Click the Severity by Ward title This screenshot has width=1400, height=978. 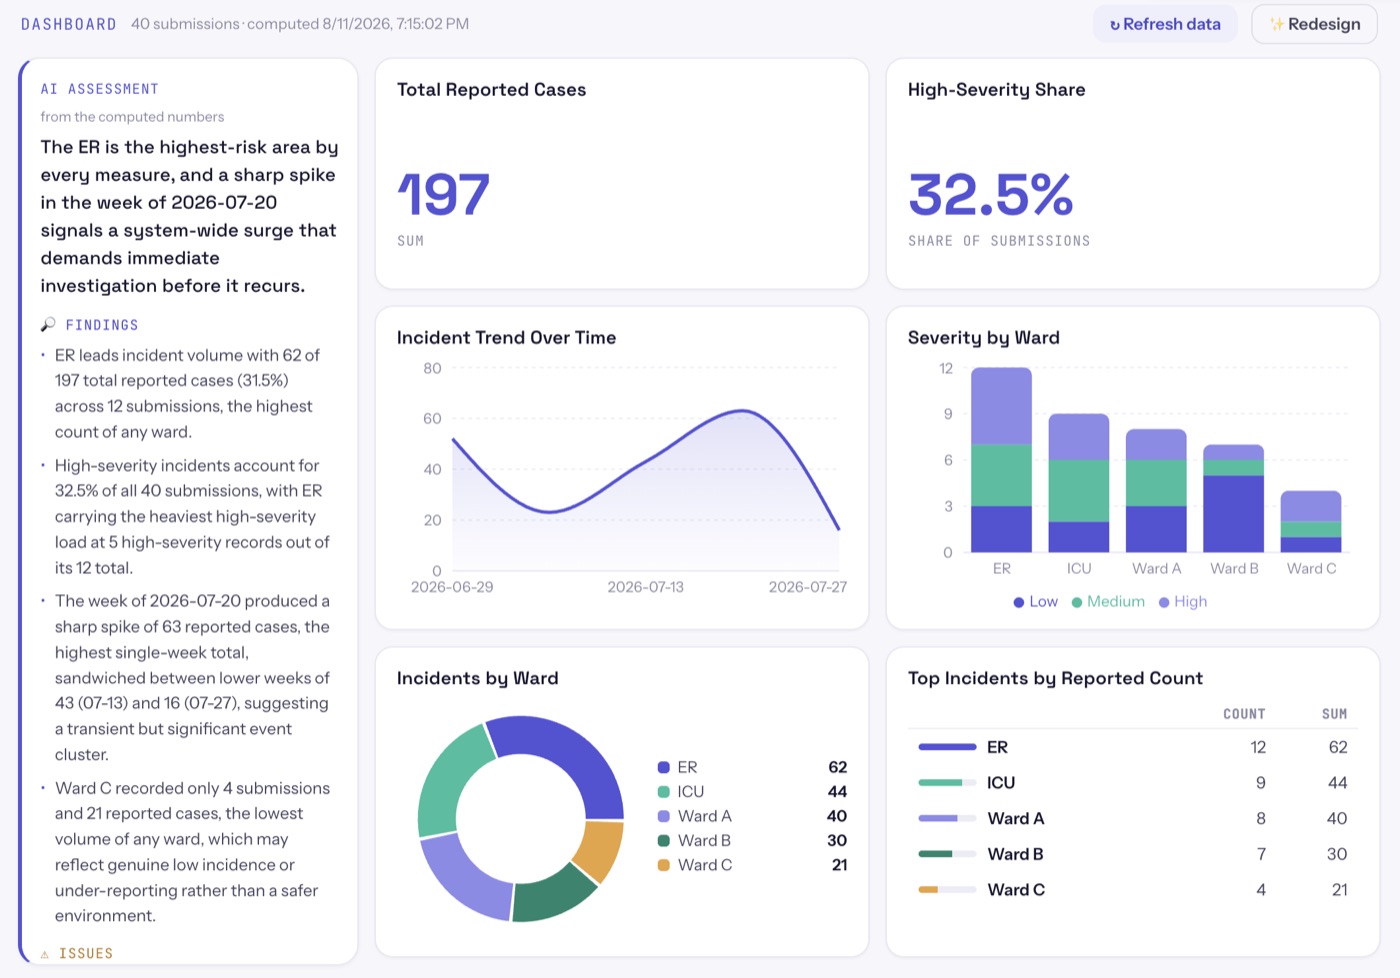pyautogui.click(x=983, y=338)
